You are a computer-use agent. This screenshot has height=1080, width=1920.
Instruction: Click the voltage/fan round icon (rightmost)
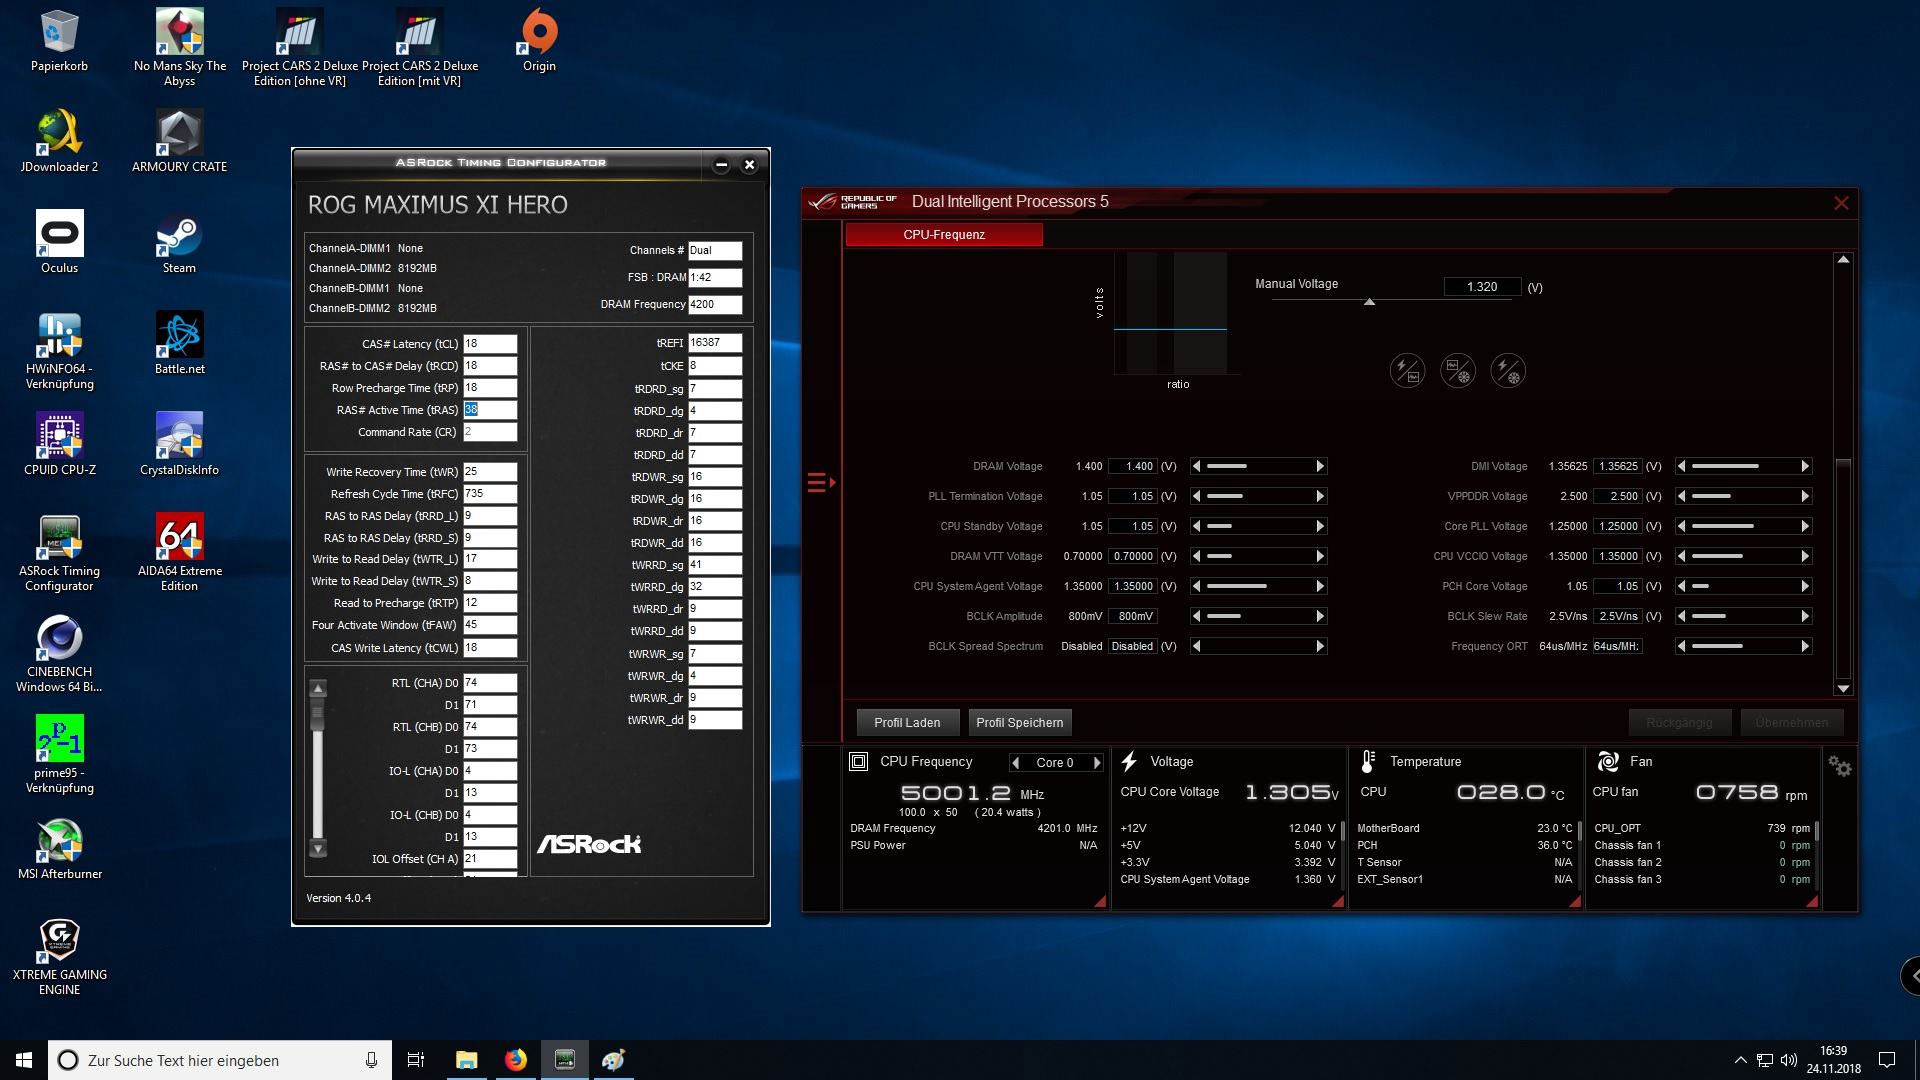pyautogui.click(x=1507, y=371)
